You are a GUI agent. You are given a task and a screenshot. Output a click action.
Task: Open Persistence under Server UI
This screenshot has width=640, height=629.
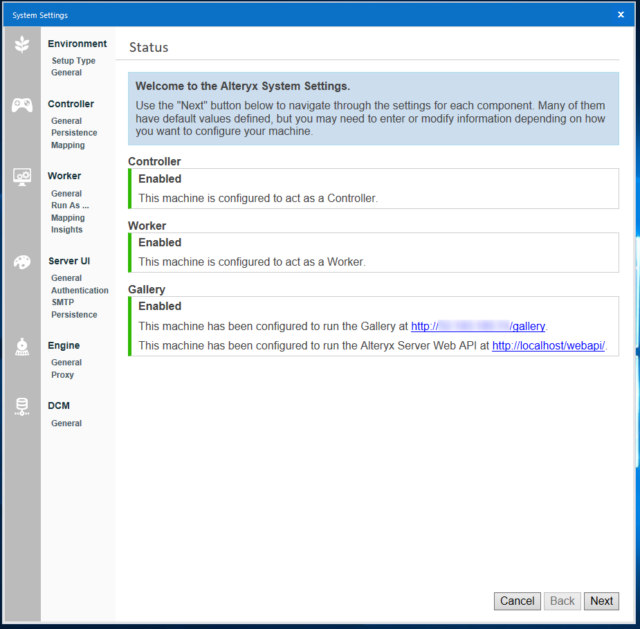pos(74,315)
